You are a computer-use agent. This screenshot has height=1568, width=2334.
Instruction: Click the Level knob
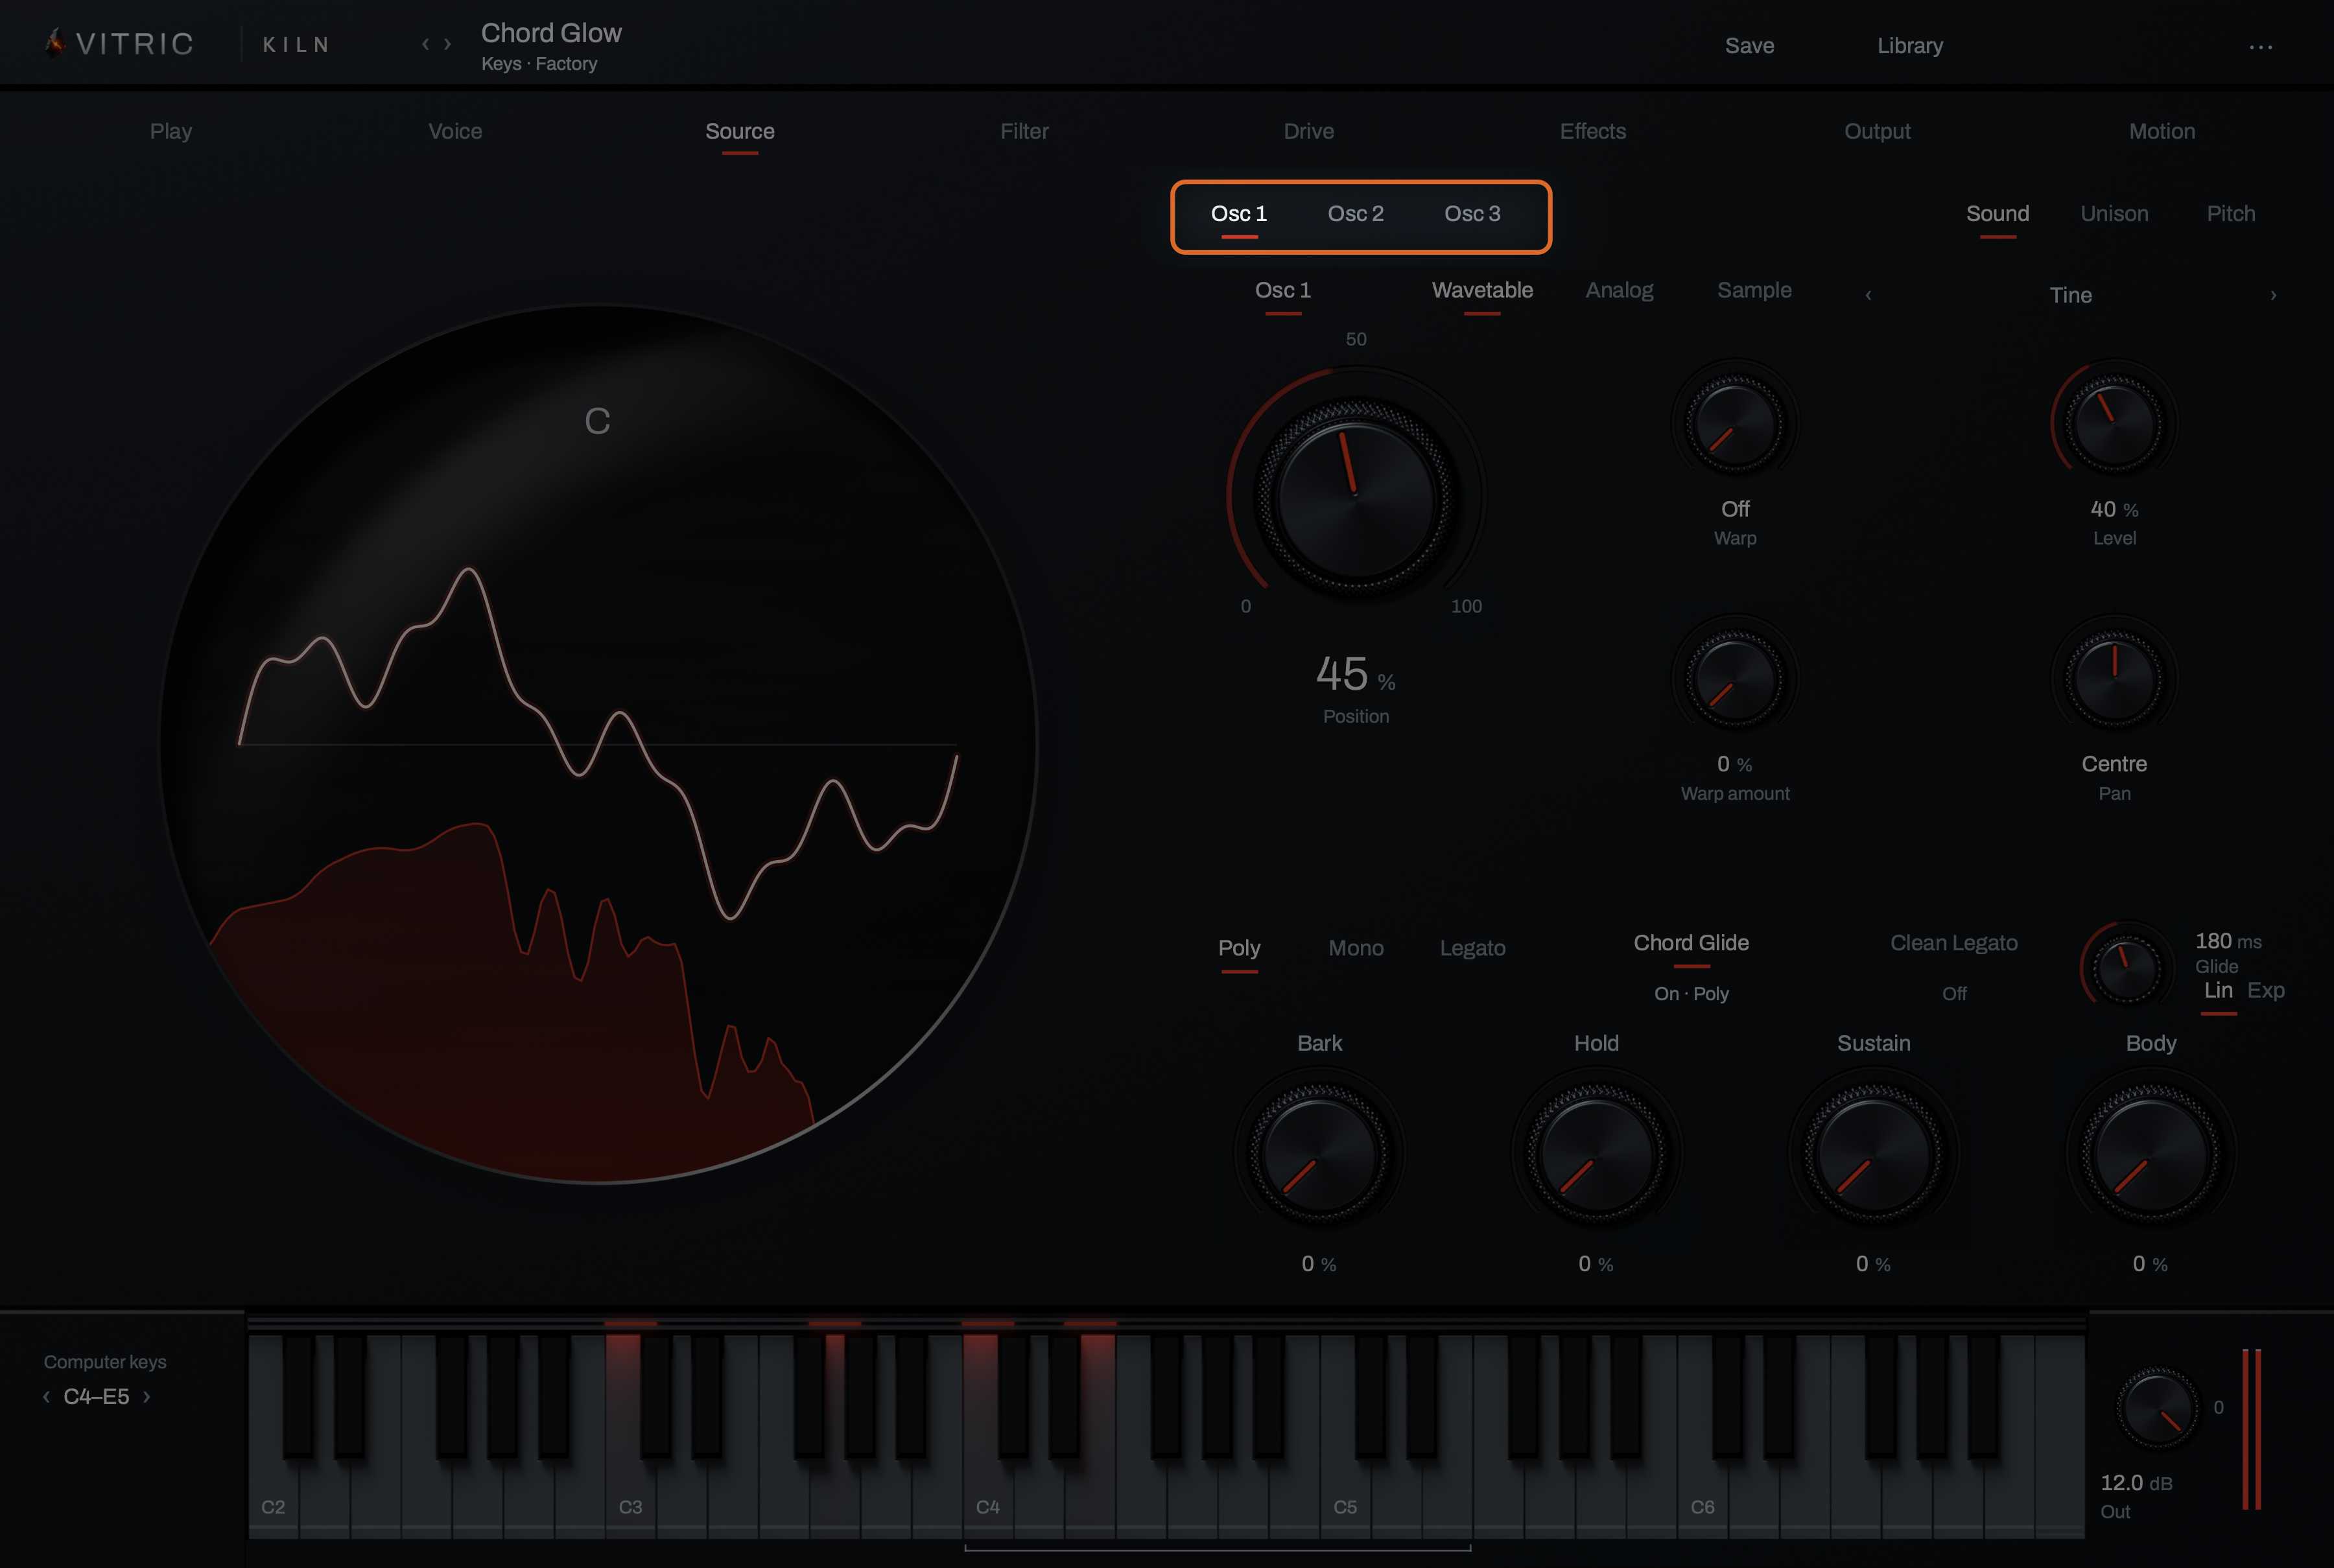(2114, 423)
